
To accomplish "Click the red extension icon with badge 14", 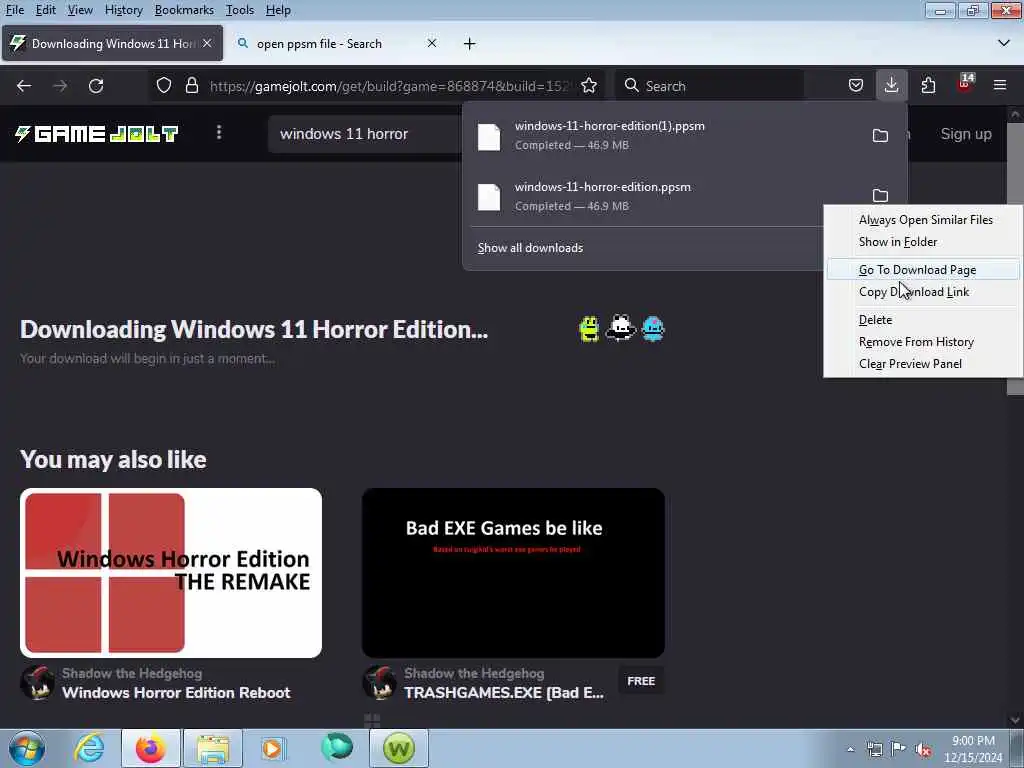I will [965, 84].
